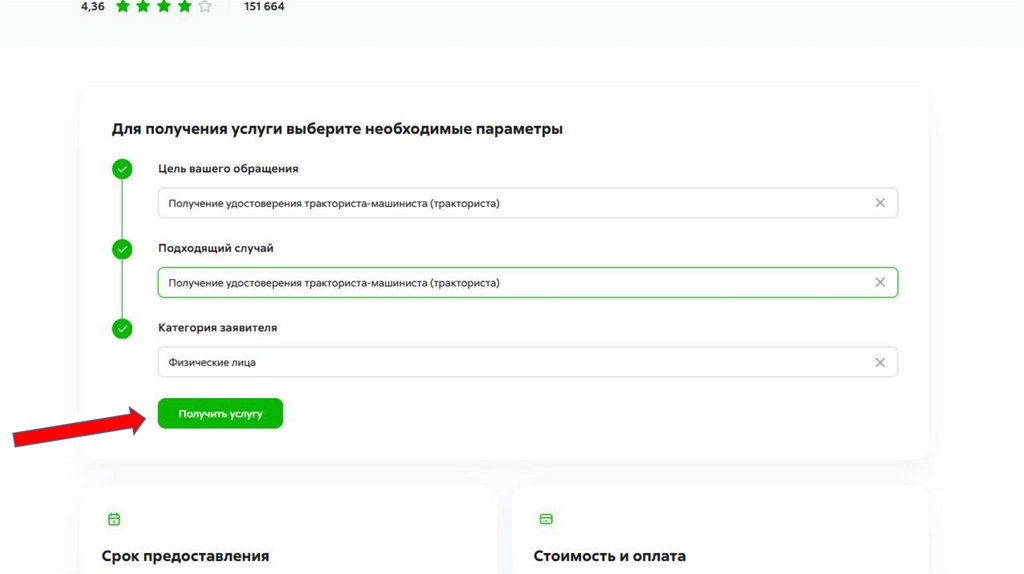Click the empty fifth rating star

click(x=205, y=7)
